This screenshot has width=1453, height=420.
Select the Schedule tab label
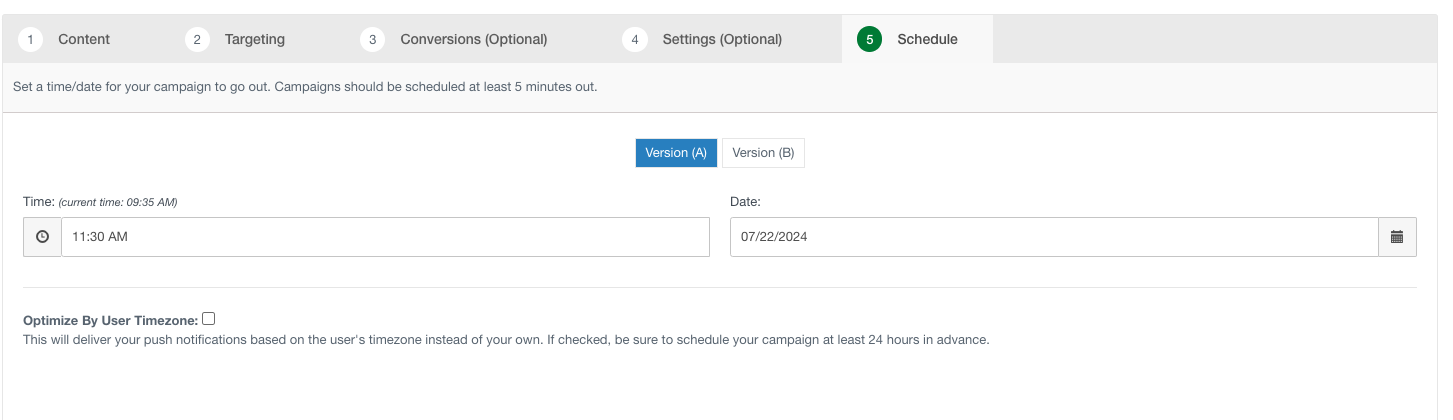(x=927, y=39)
